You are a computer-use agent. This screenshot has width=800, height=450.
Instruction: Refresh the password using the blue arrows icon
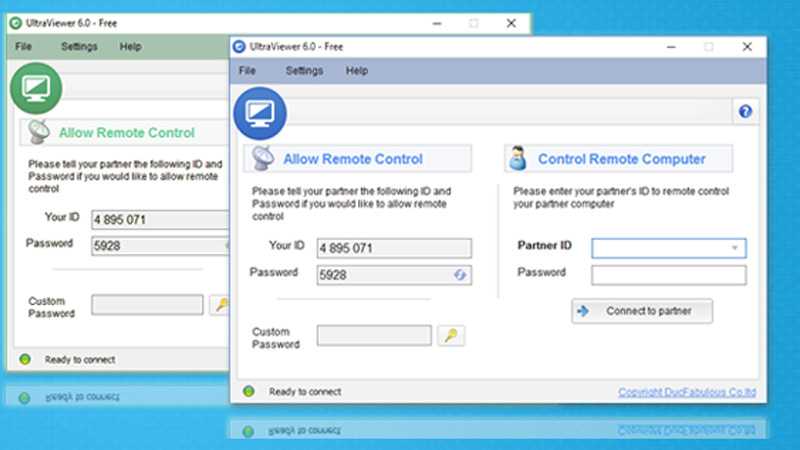pyautogui.click(x=460, y=274)
